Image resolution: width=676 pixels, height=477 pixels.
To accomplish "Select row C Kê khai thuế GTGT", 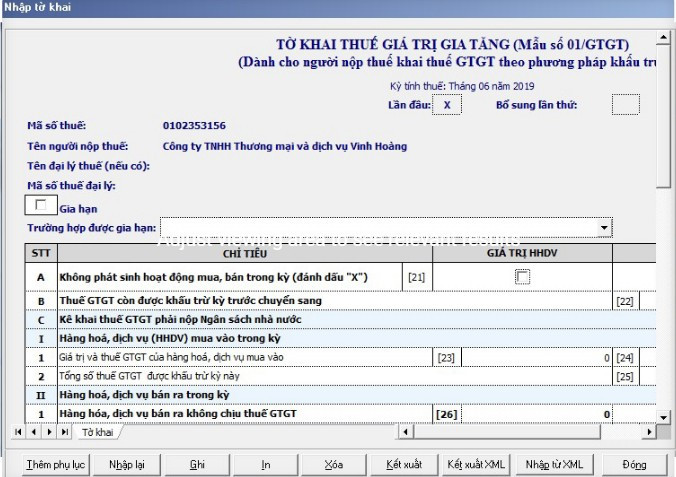I will click(341, 320).
